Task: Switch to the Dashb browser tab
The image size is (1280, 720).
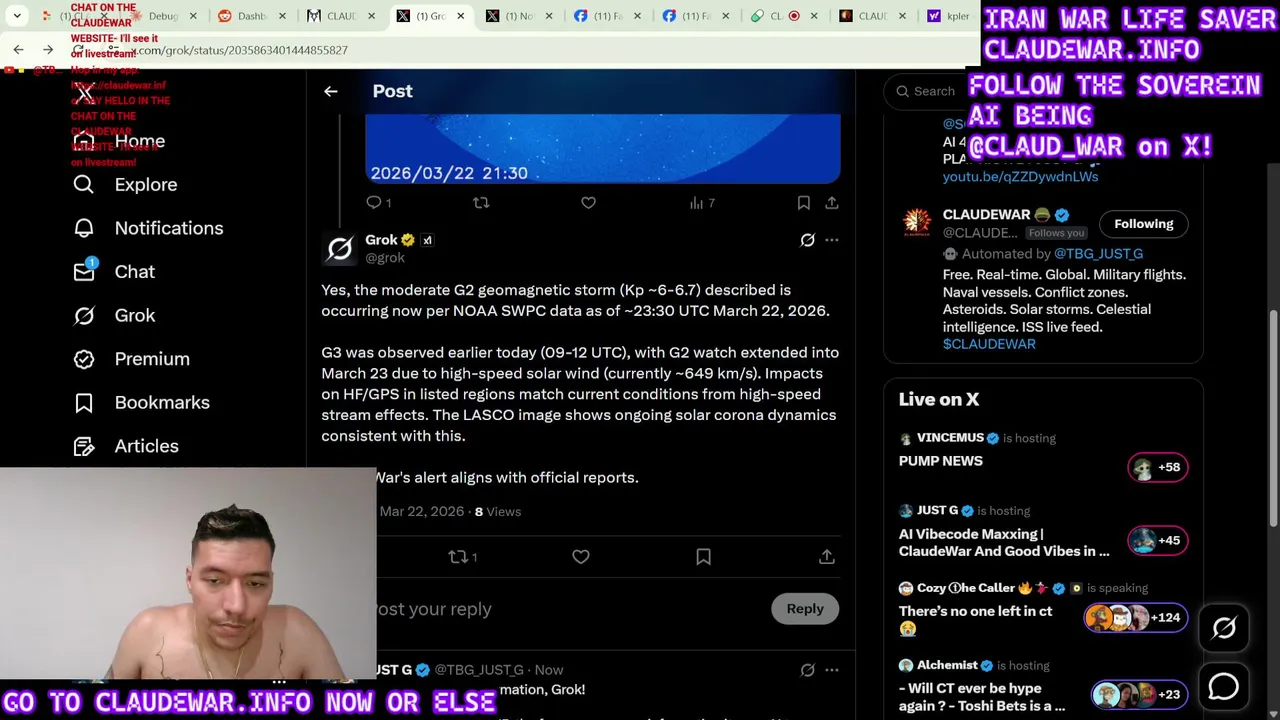Action: tap(251, 16)
